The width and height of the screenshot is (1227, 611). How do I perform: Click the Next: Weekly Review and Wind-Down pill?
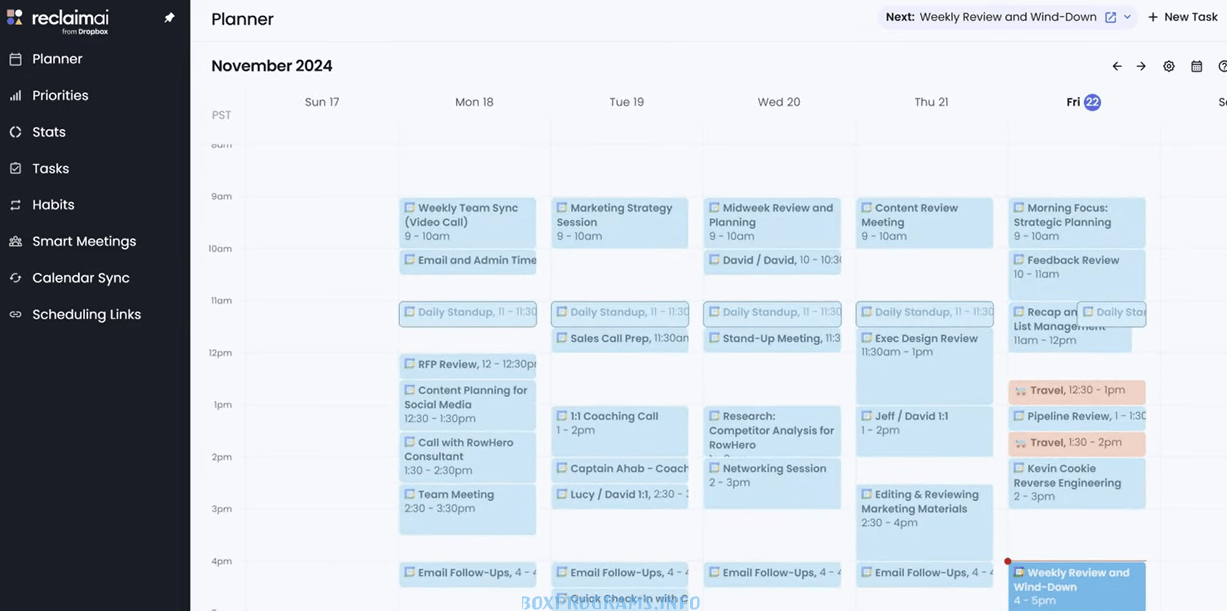[x=1000, y=17]
